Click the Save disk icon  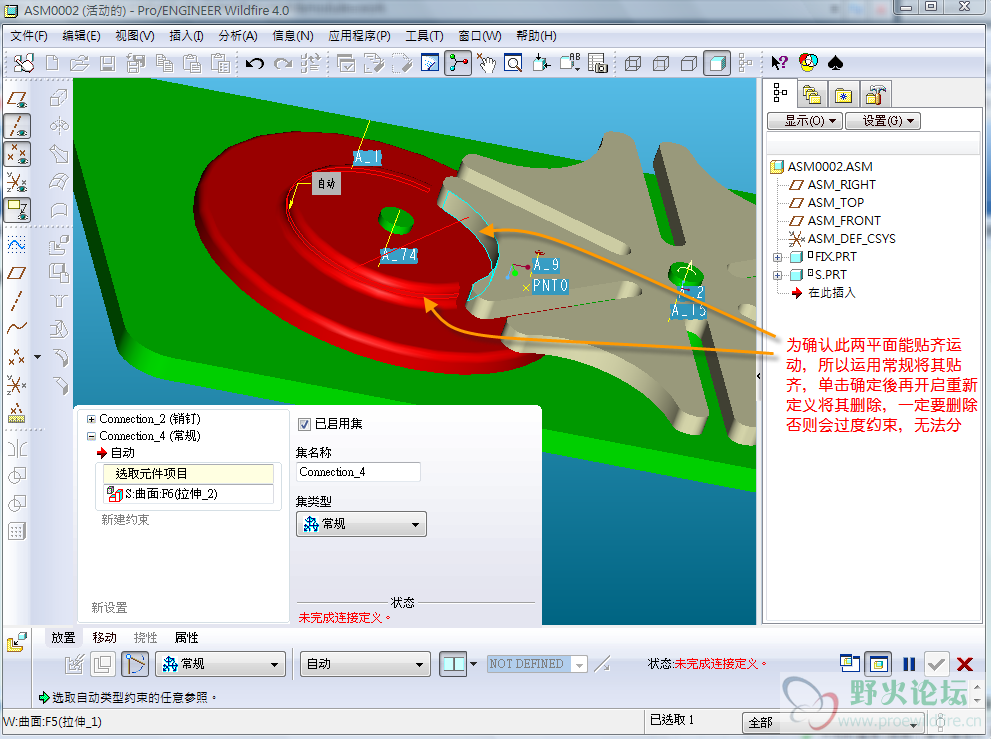click(107, 63)
